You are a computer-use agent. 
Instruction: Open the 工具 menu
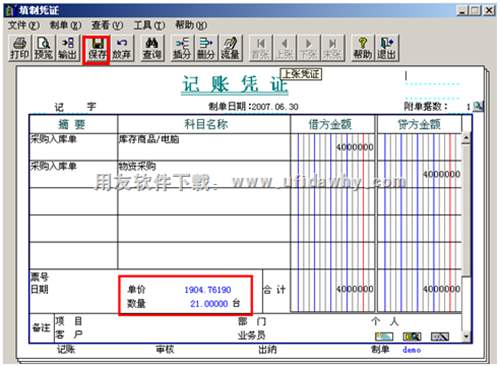coord(149,25)
